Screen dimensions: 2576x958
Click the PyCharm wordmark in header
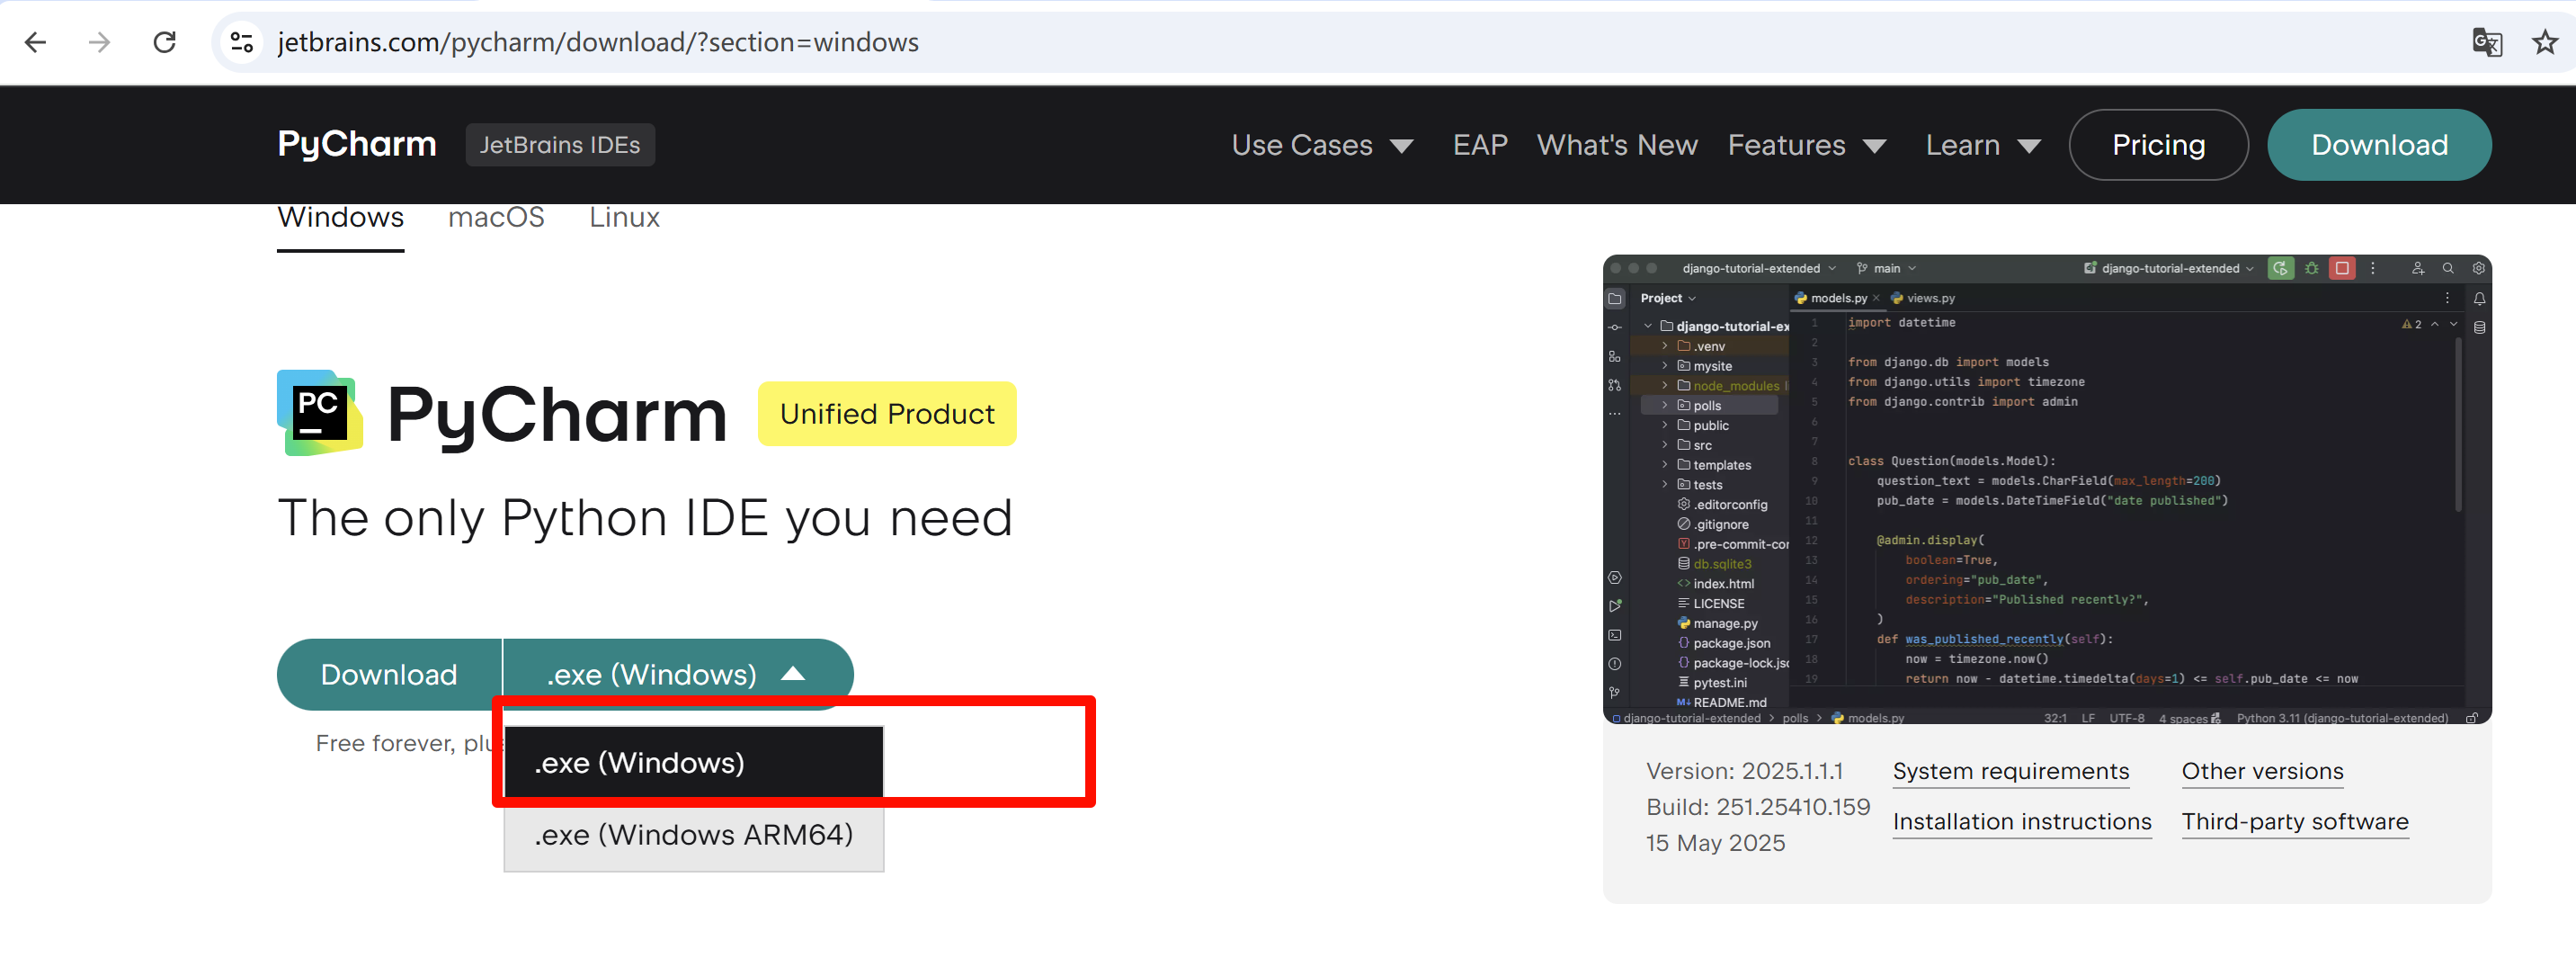pyautogui.click(x=357, y=145)
